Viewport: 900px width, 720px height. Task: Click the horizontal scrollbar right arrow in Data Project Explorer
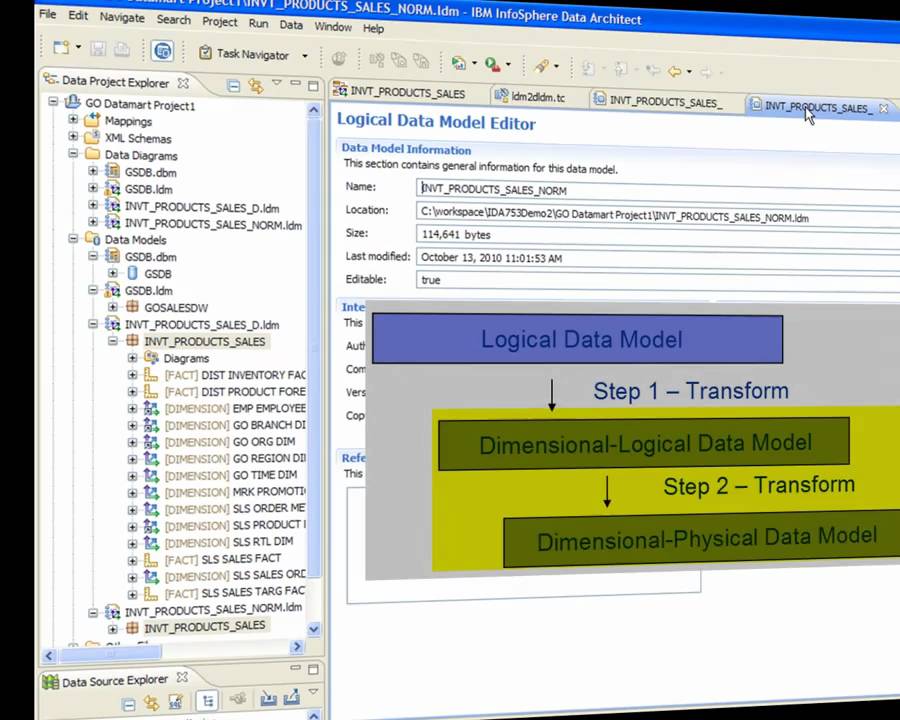point(297,647)
